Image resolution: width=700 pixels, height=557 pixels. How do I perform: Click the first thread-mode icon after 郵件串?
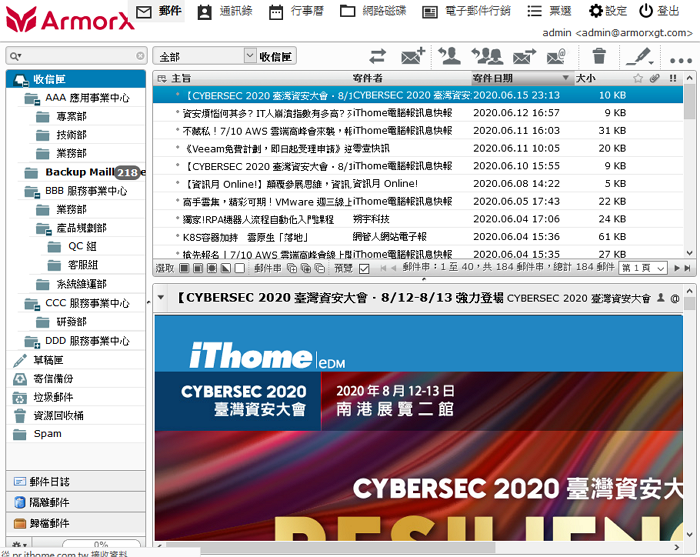click(292, 268)
